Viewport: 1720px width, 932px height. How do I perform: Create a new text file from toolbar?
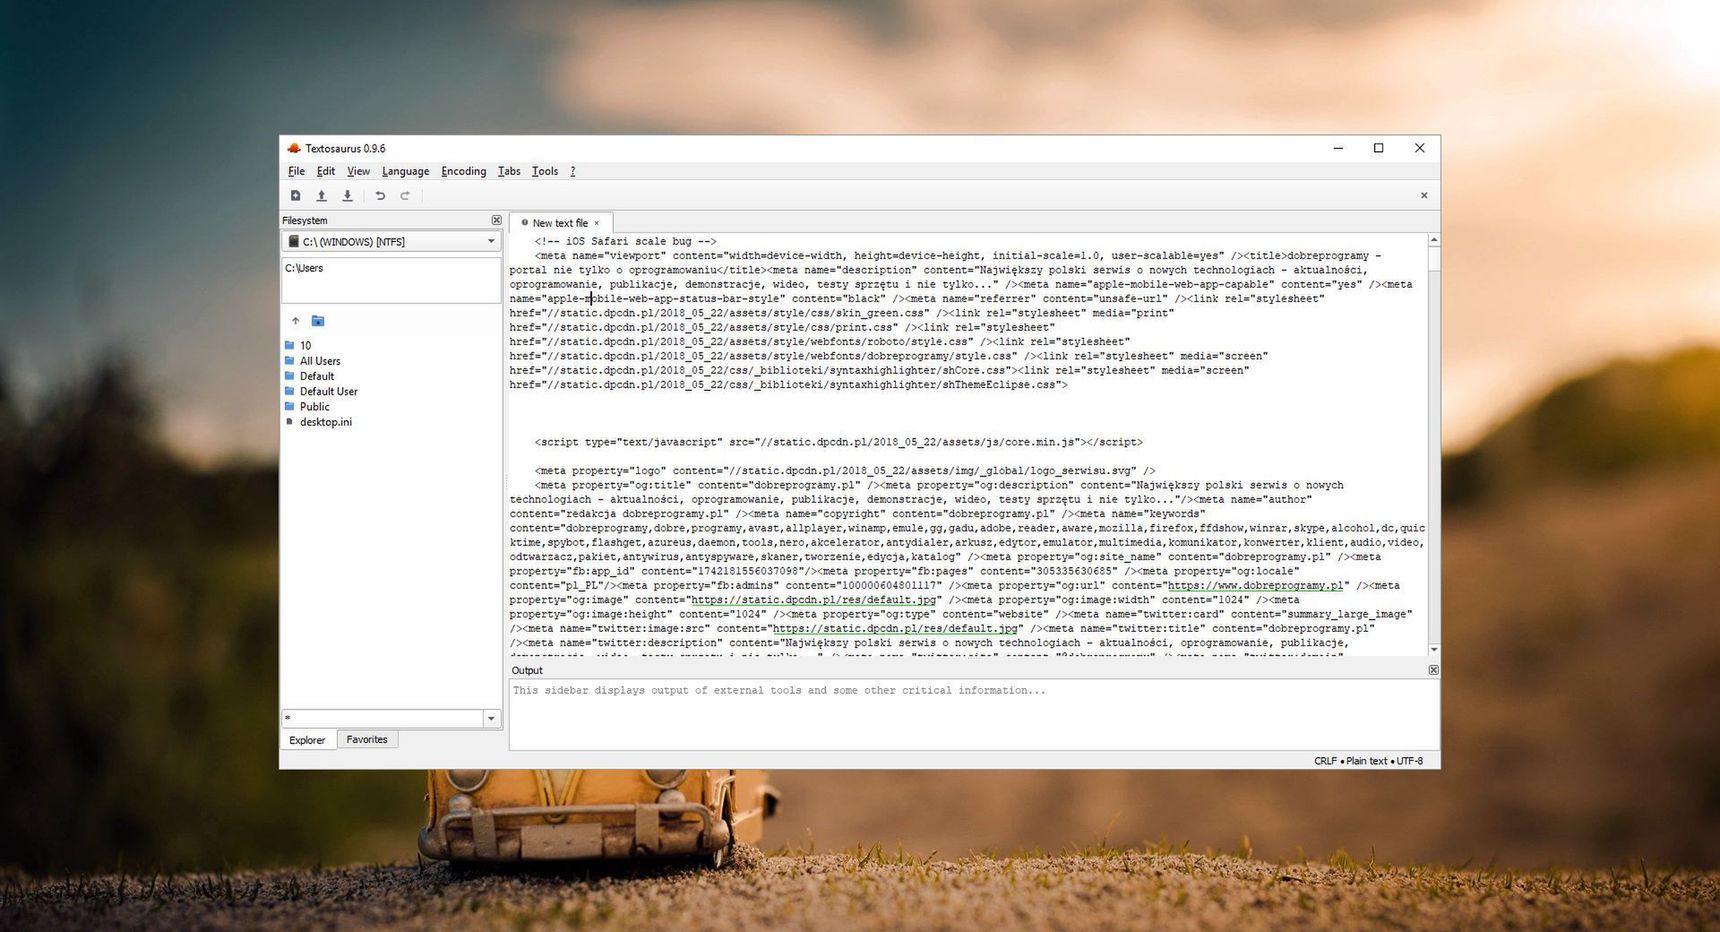point(295,196)
